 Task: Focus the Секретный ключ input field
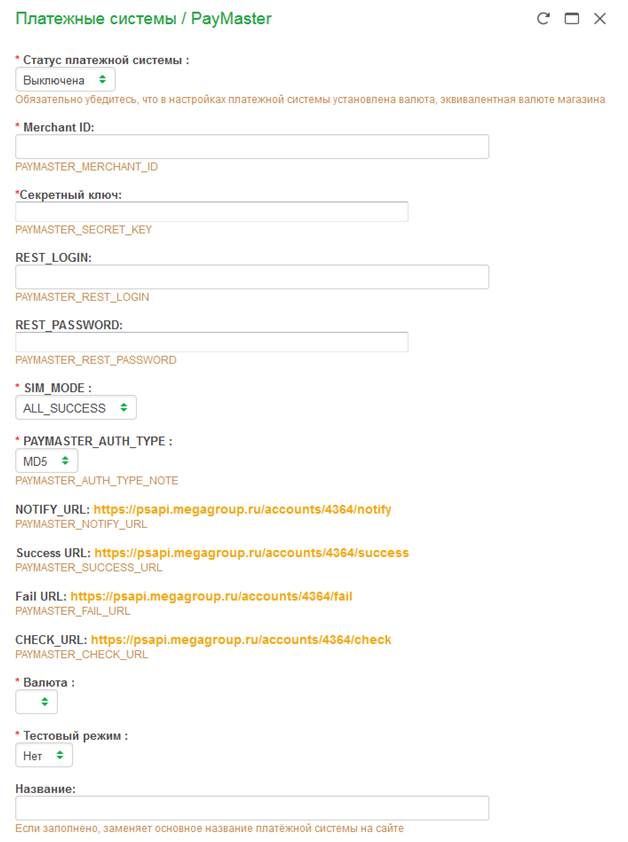point(212,211)
